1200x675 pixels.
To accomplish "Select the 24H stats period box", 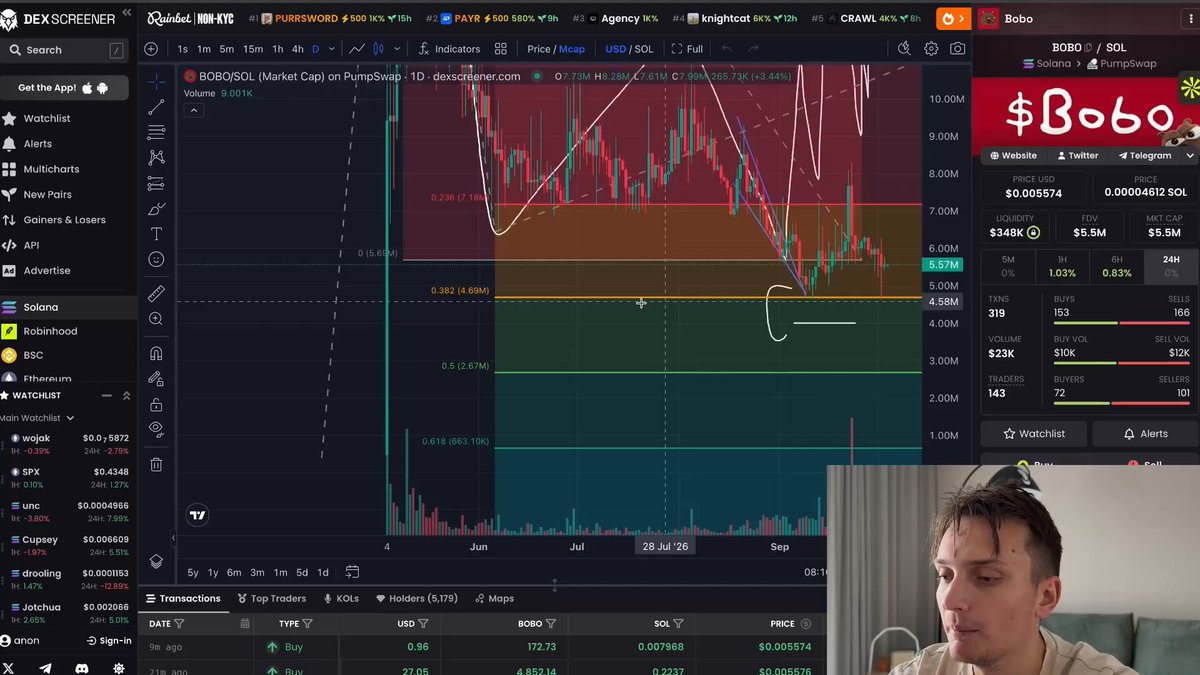I will point(1169,266).
